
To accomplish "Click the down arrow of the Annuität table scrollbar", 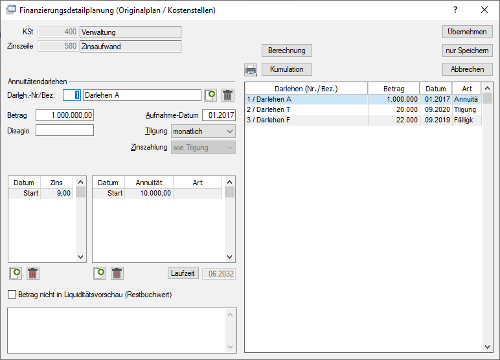I will pos(230,257).
